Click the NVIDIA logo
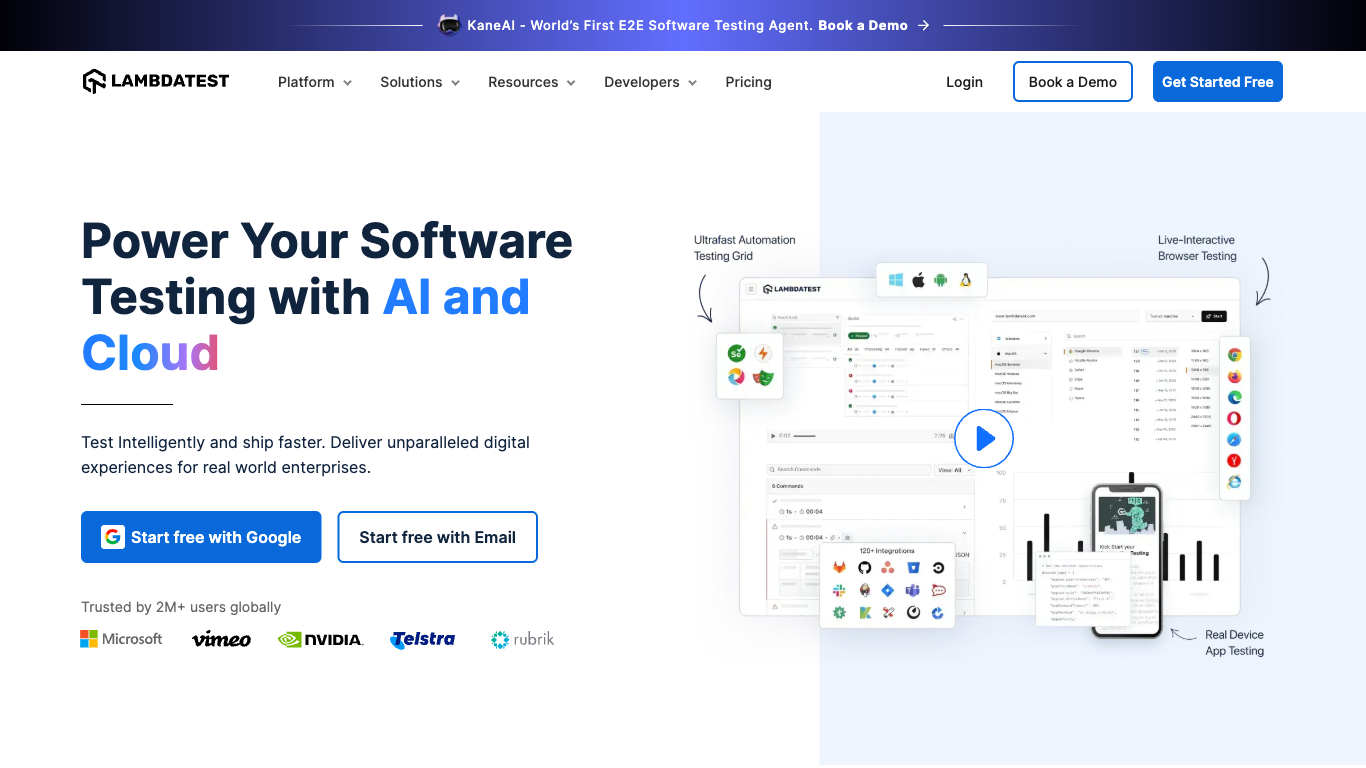 [x=321, y=639]
